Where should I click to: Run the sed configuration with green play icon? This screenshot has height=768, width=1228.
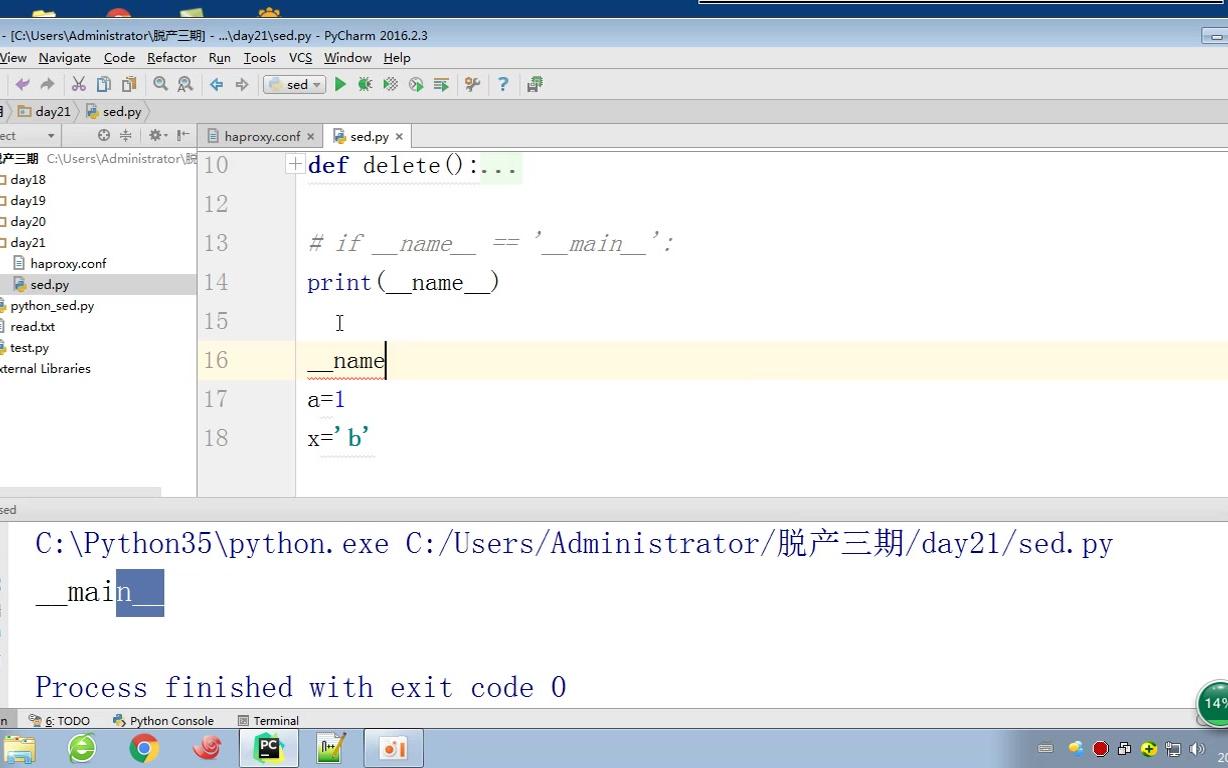(x=340, y=84)
